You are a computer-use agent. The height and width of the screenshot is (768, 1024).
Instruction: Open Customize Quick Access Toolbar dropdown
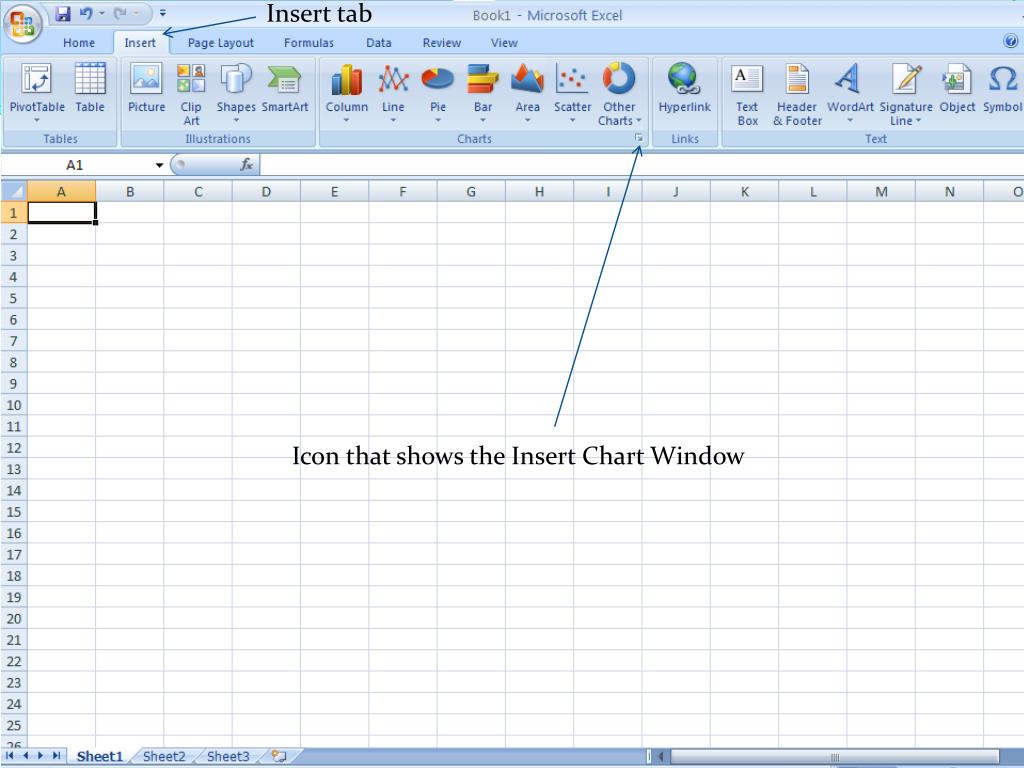(x=163, y=13)
